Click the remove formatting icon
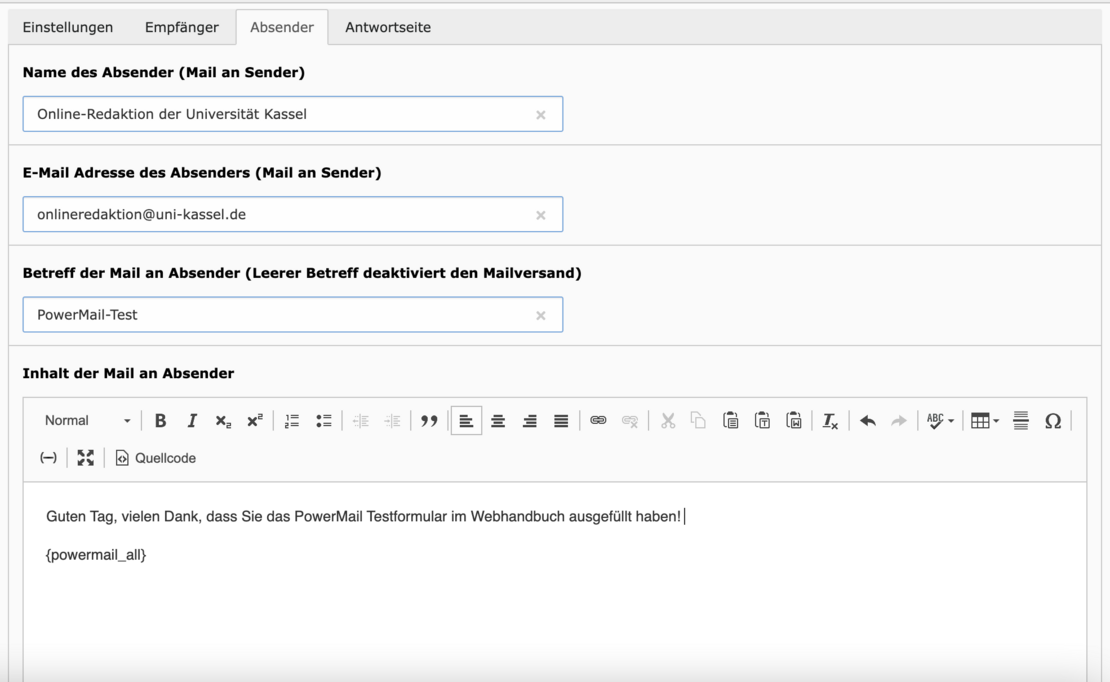 pos(830,421)
